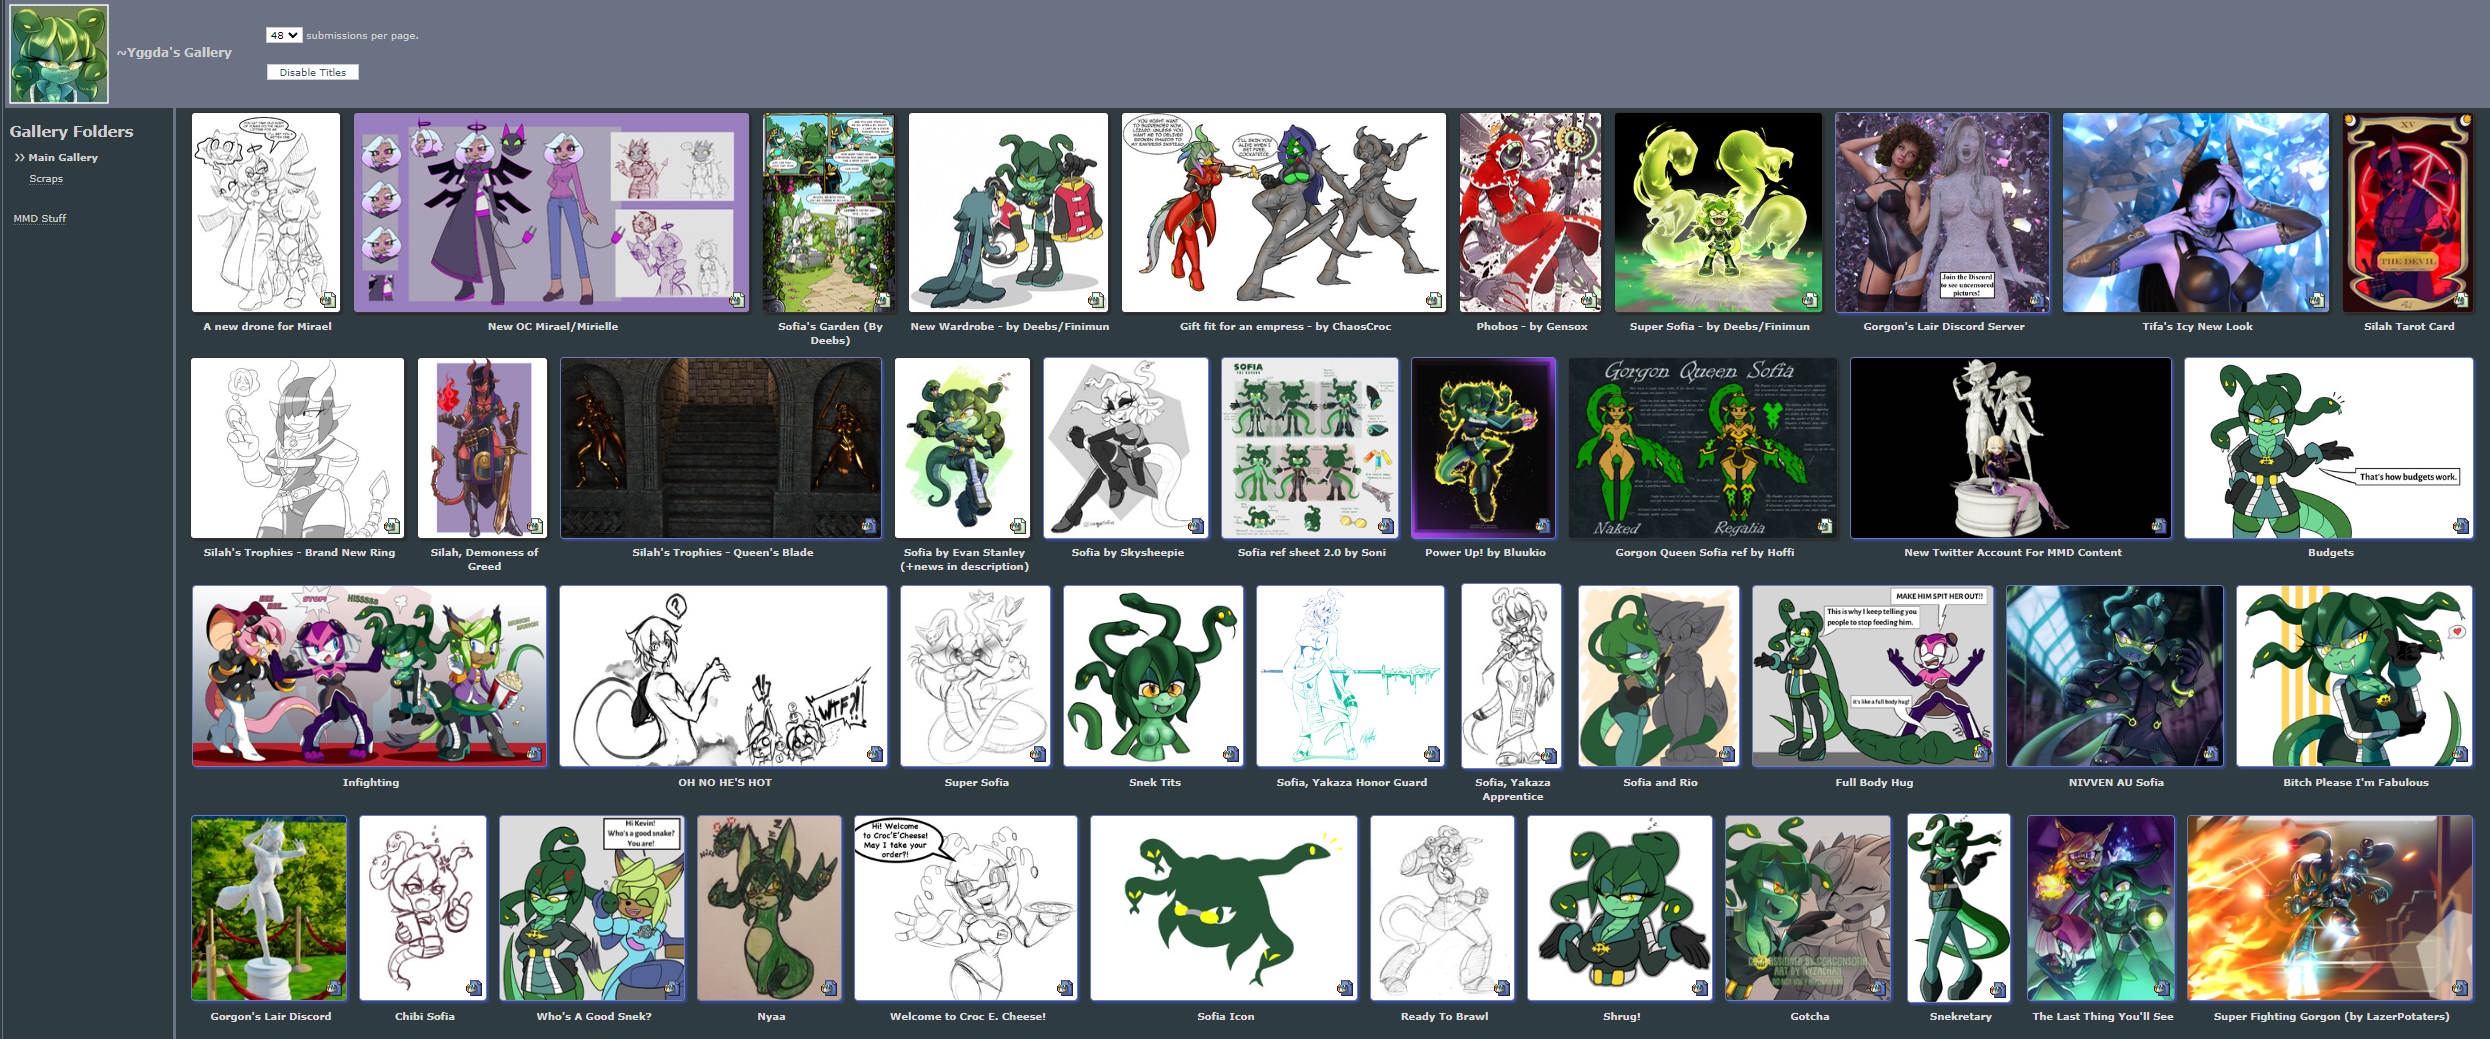The width and height of the screenshot is (2490, 1039).
Task: Click the 'Full Body Hug' title link
Action: click(1874, 782)
